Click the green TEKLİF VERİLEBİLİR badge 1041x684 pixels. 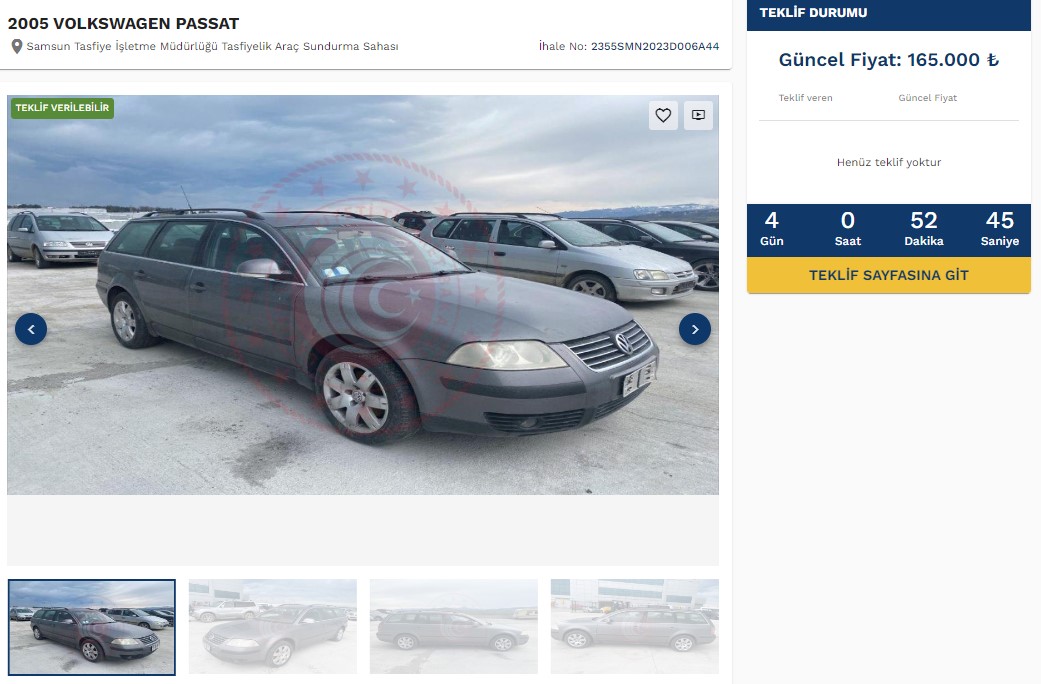point(62,108)
